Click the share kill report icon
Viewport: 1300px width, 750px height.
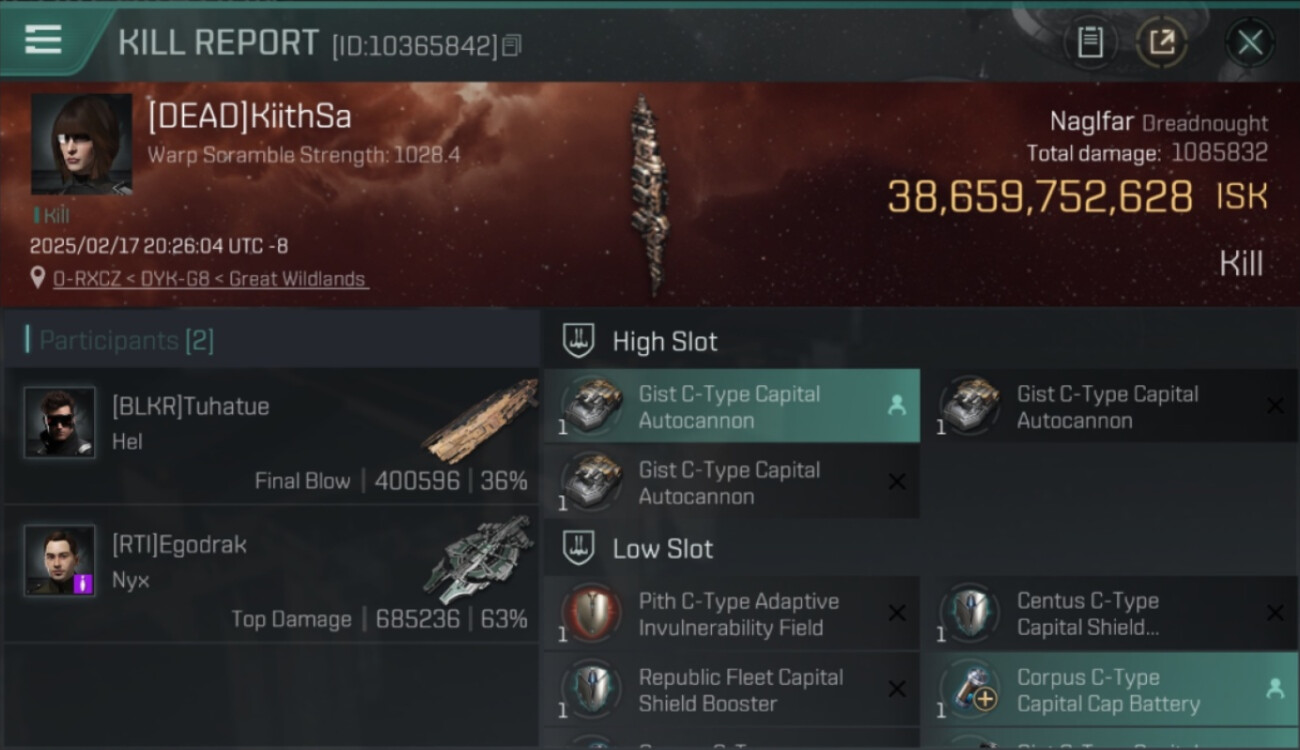click(1162, 42)
